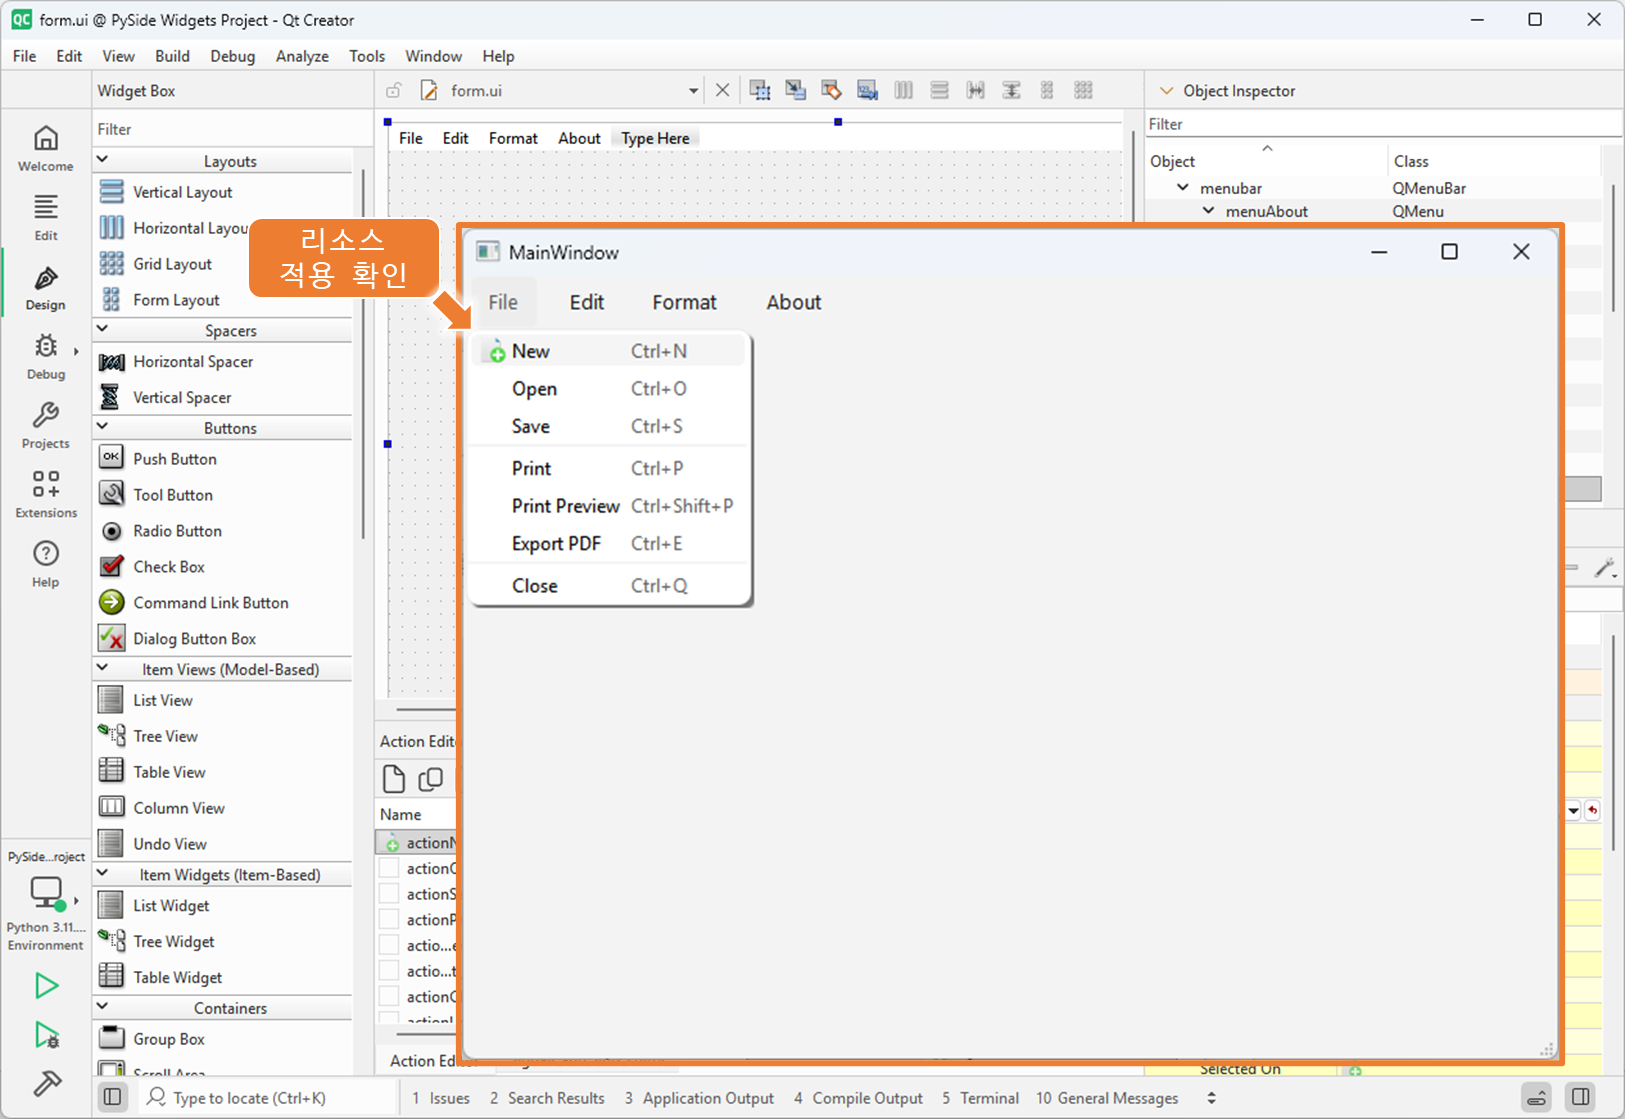Open the General Messages pane

(x=1107, y=1098)
